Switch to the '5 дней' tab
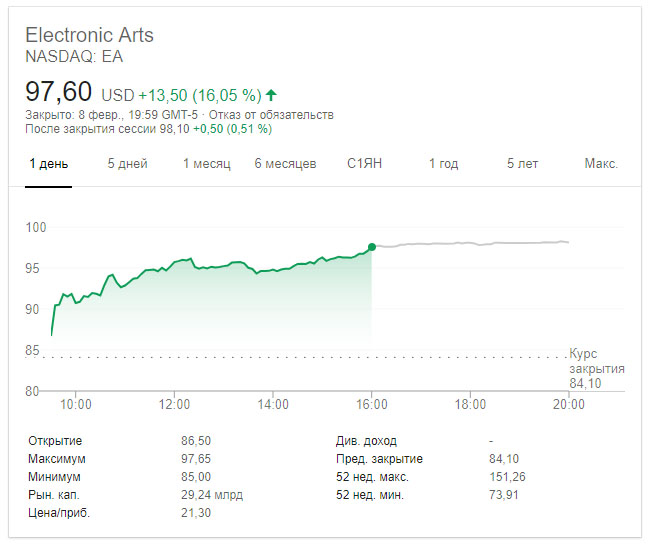 click(x=128, y=164)
